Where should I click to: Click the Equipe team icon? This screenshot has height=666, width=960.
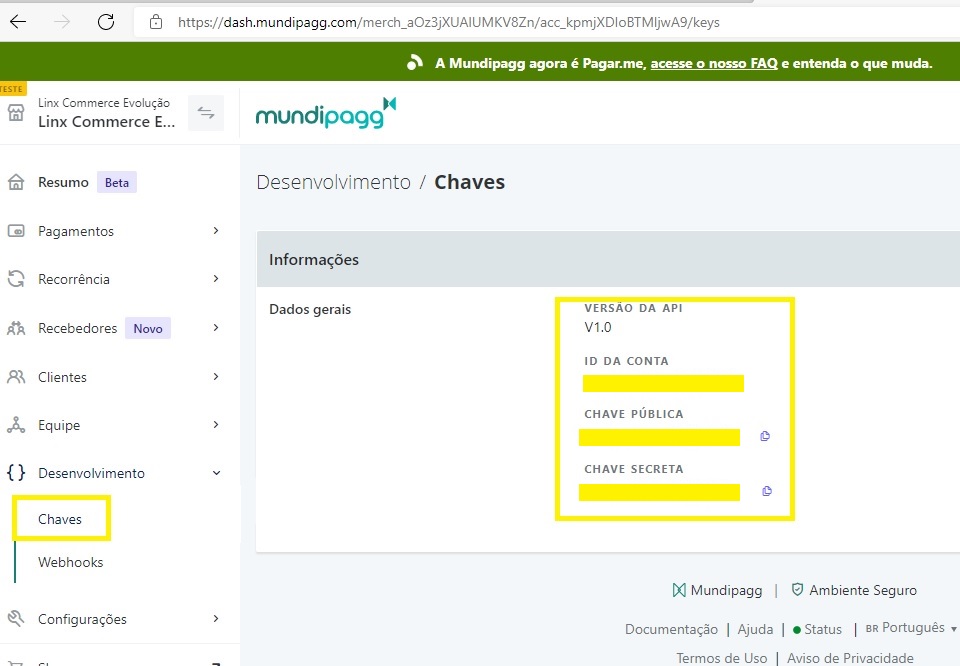click(x=16, y=425)
